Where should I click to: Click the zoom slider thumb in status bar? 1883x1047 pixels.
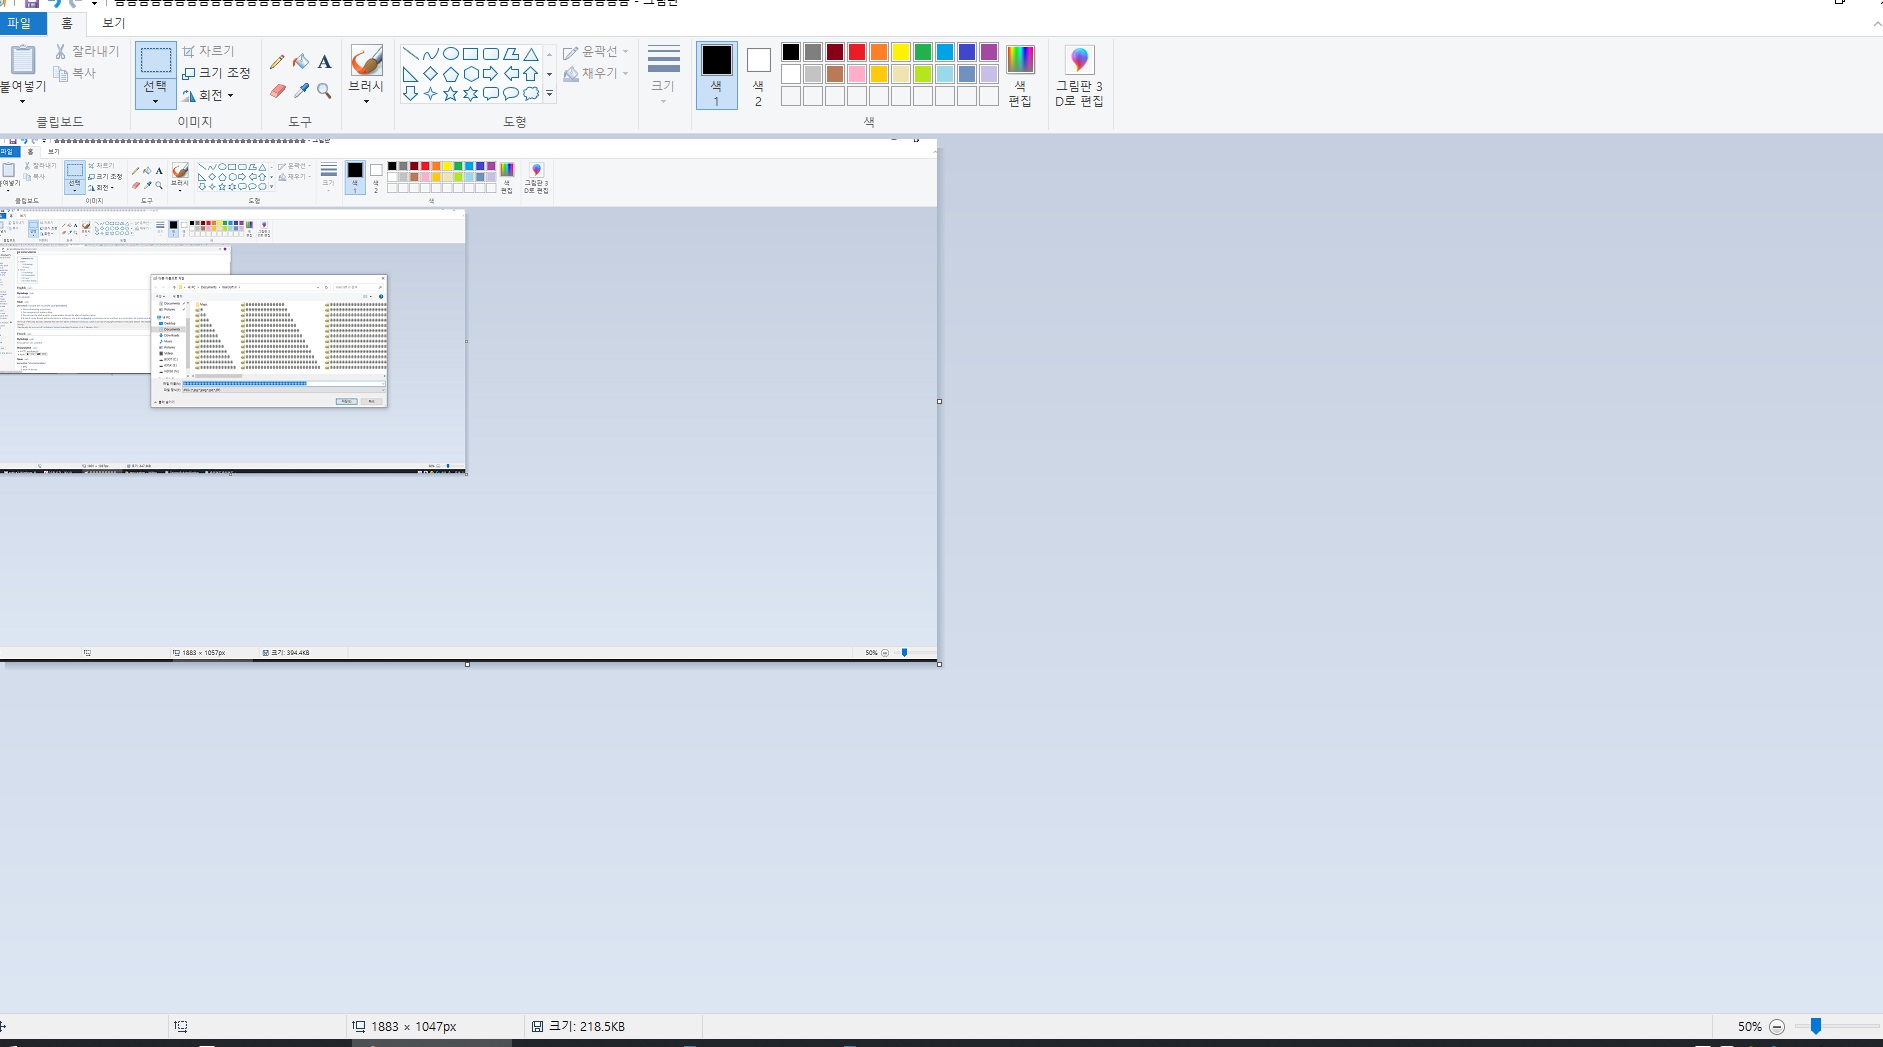coord(1816,1026)
